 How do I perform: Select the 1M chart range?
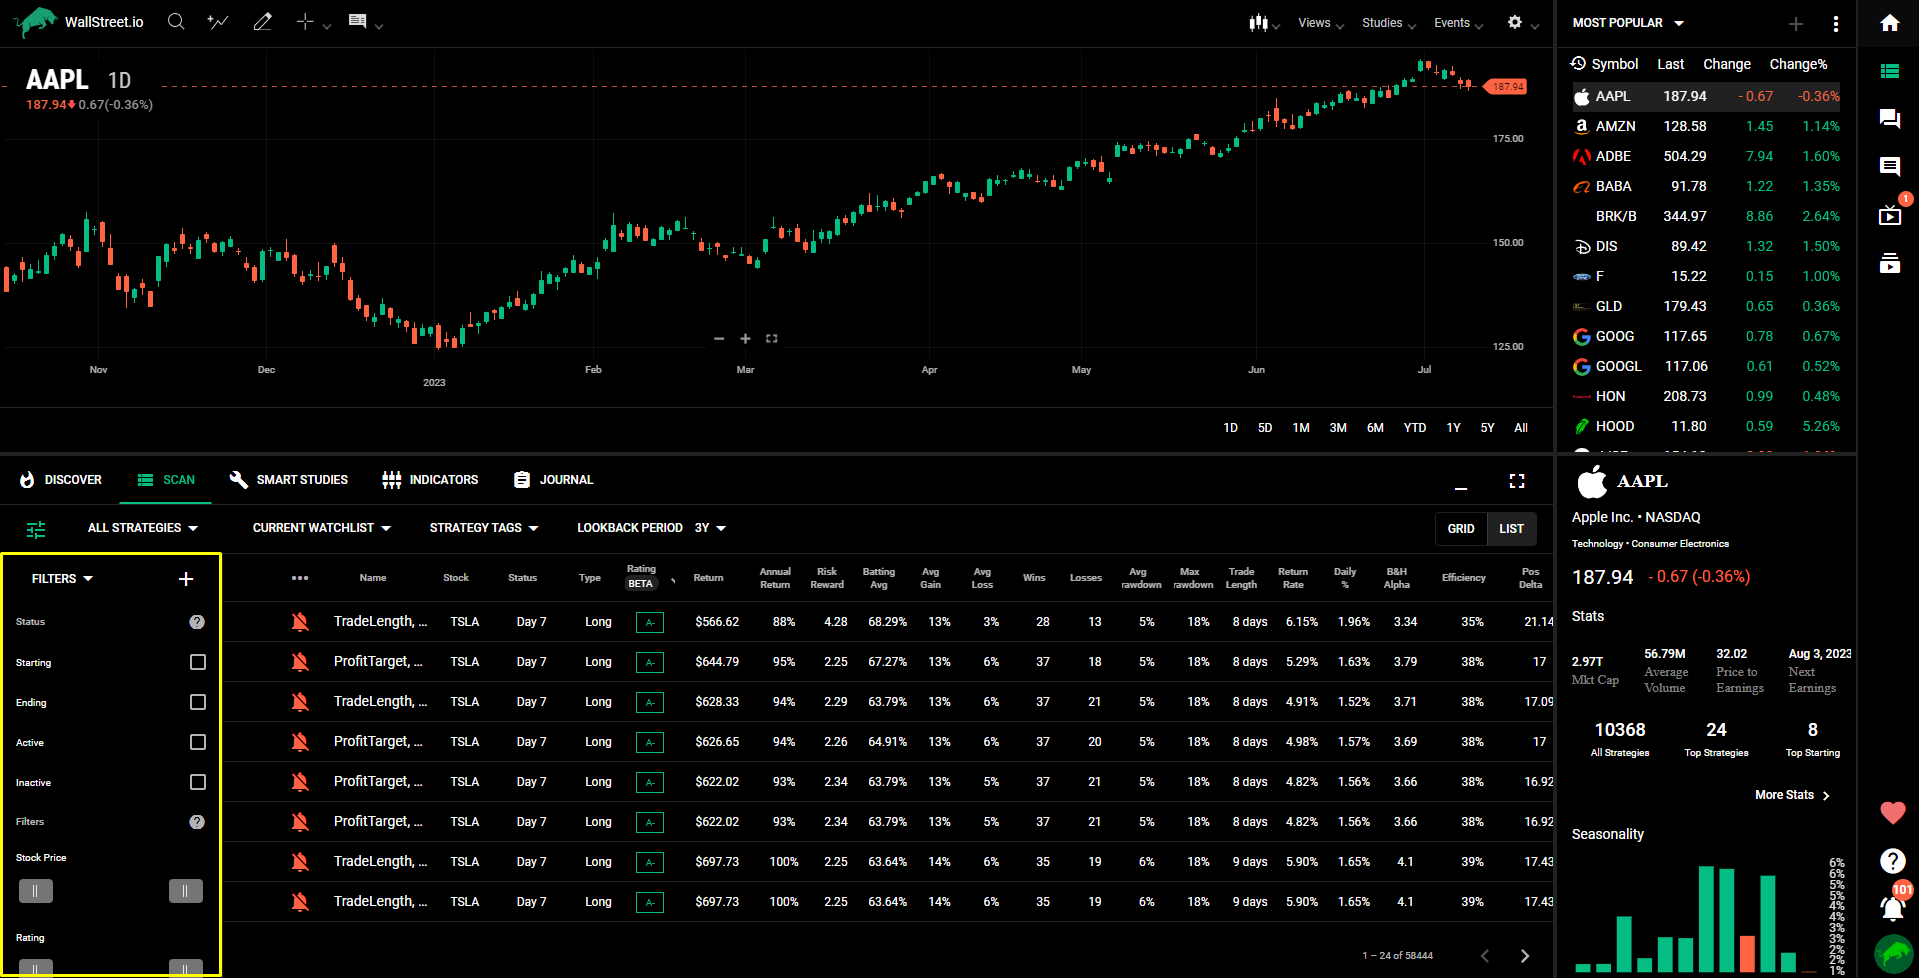pos(1301,428)
